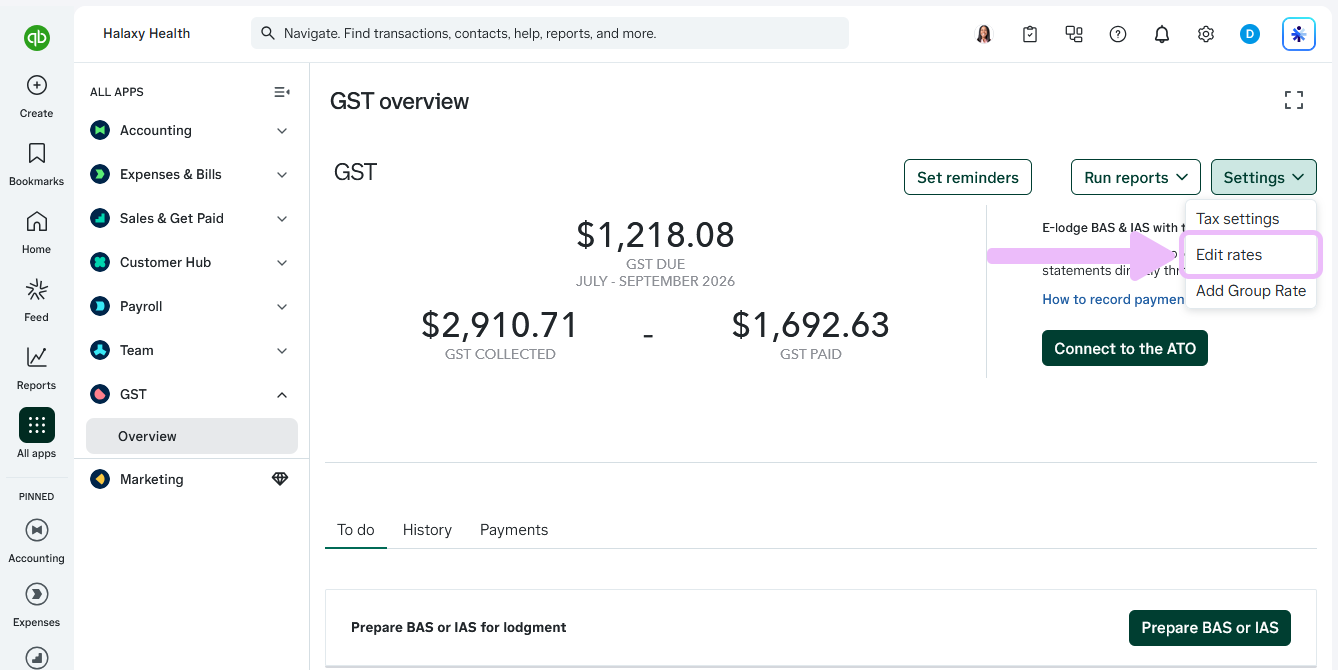Collapse the GST menu chevron
The width and height of the screenshot is (1338, 670).
click(282, 395)
